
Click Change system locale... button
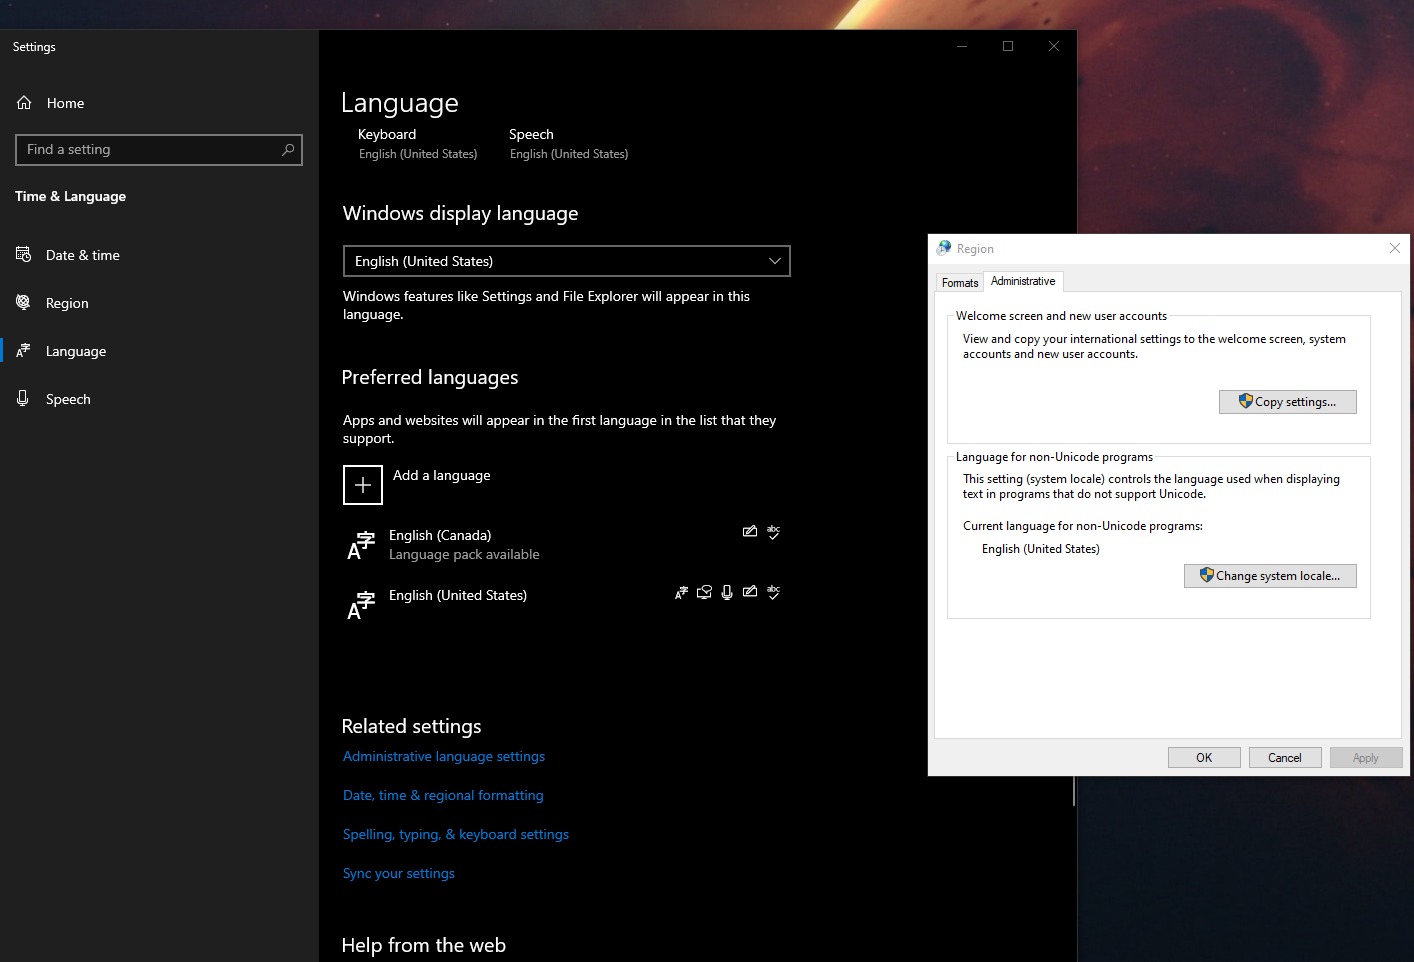point(1270,576)
